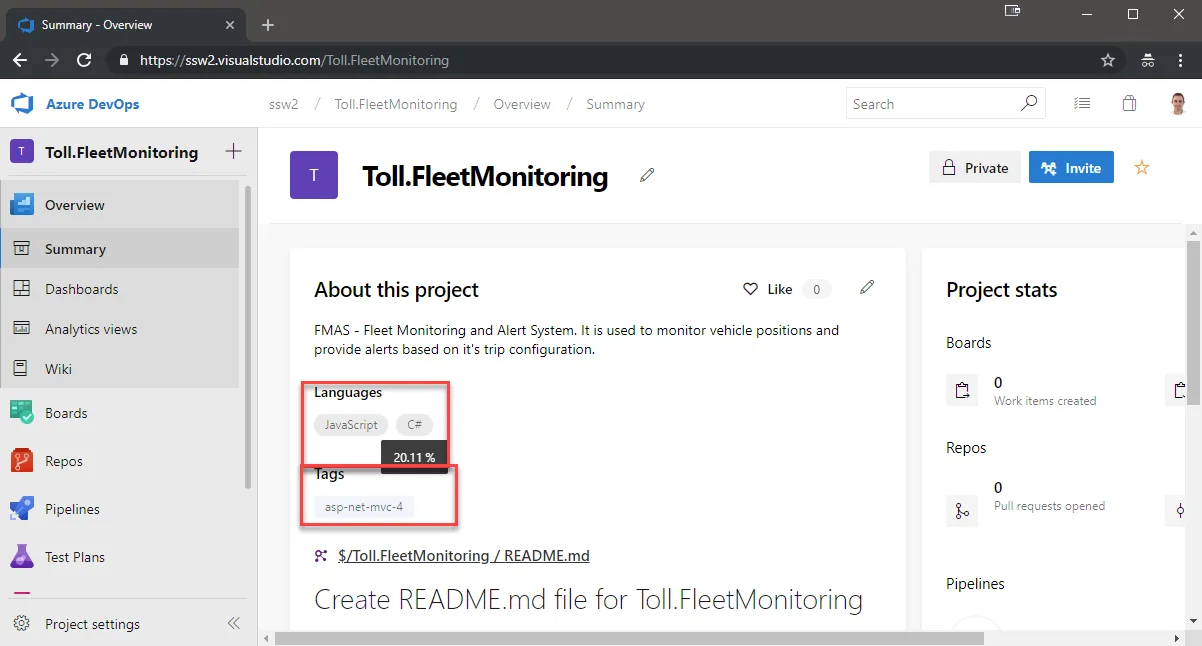The image size is (1202, 646).
Task: Click the Invite button
Action: [1071, 168]
